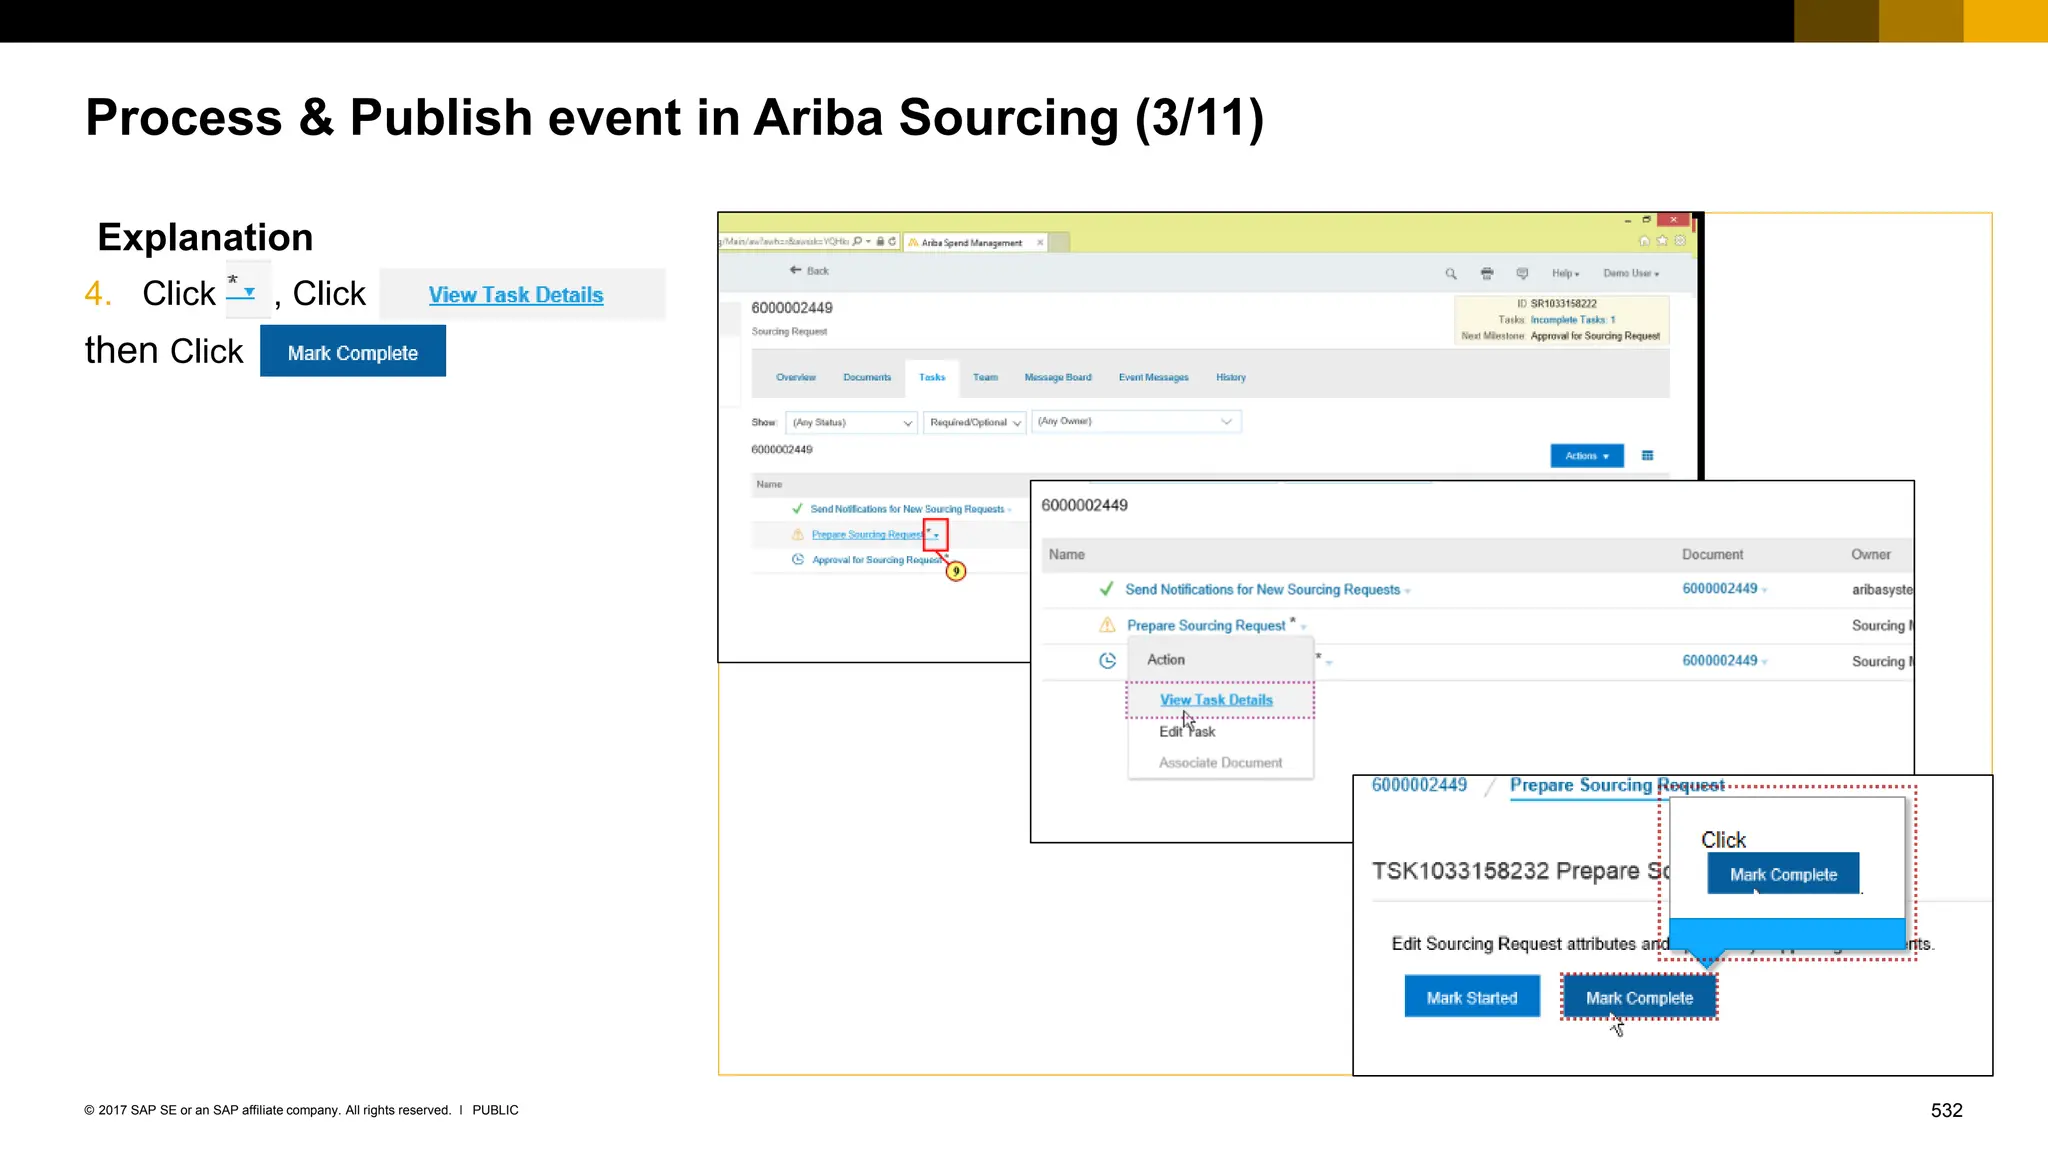
Task: Open the Actions dropdown button
Action: pos(1587,456)
